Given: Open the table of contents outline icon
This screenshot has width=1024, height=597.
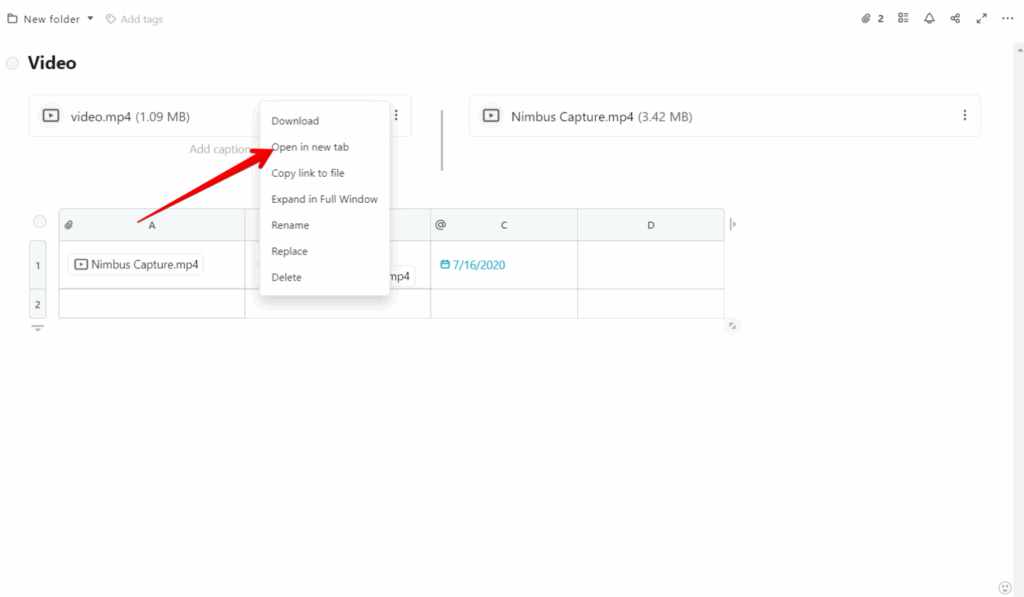Looking at the screenshot, I should (903, 18).
